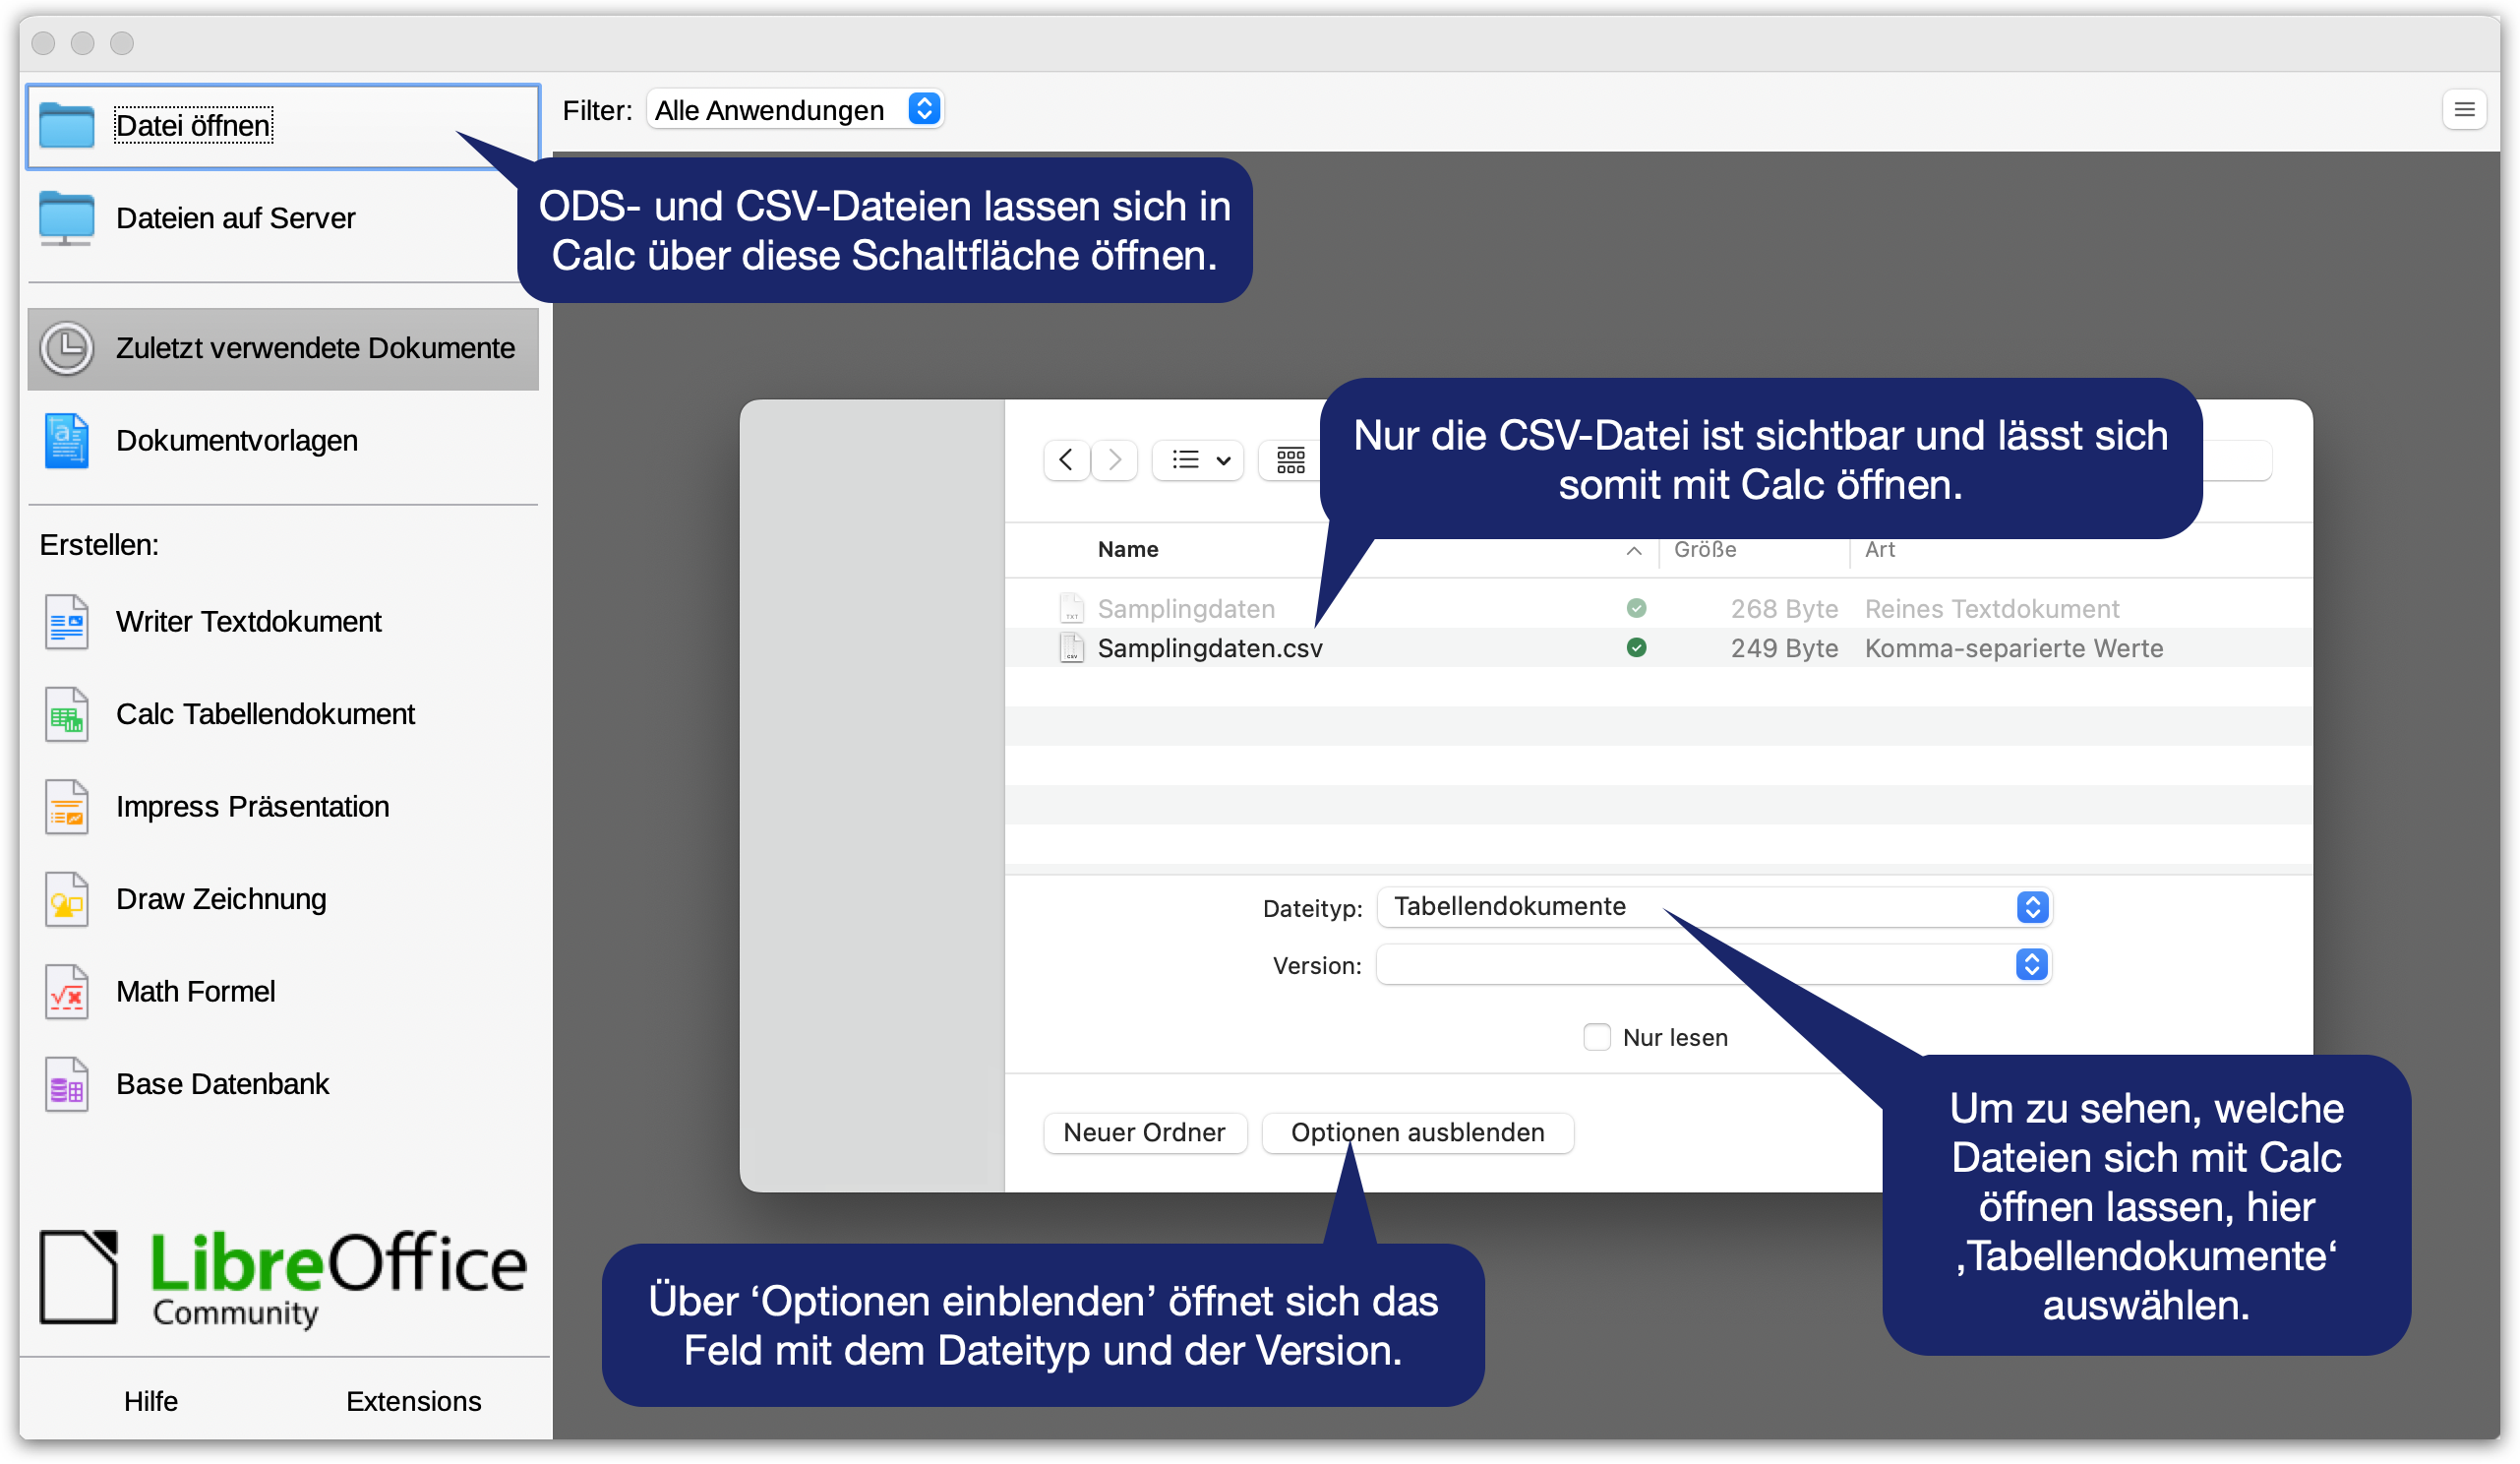Viewport: 2520px width, 1464px height.
Task: Click the Math Formel icon
Action: 66,992
